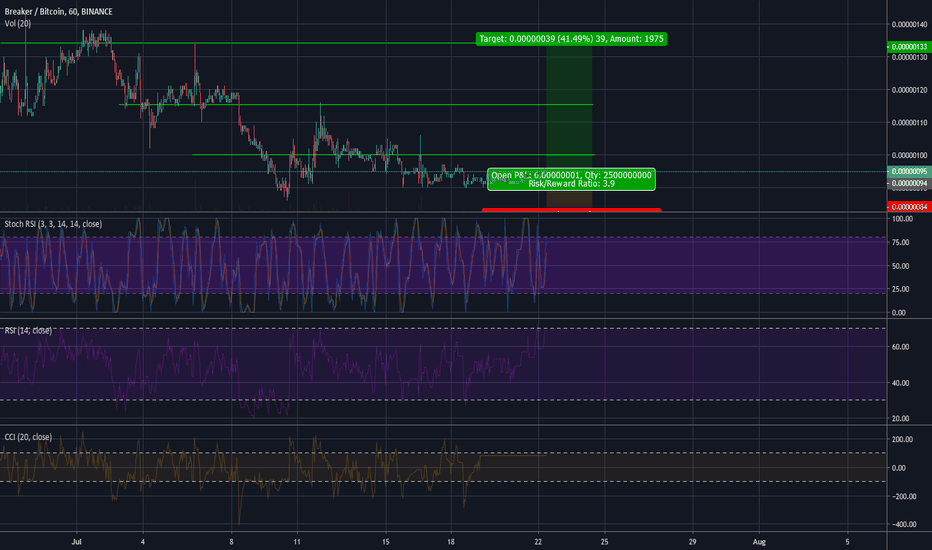932x550 pixels.
Task: Click the 'Aug' date on the time axis
Action: (759, 542)
